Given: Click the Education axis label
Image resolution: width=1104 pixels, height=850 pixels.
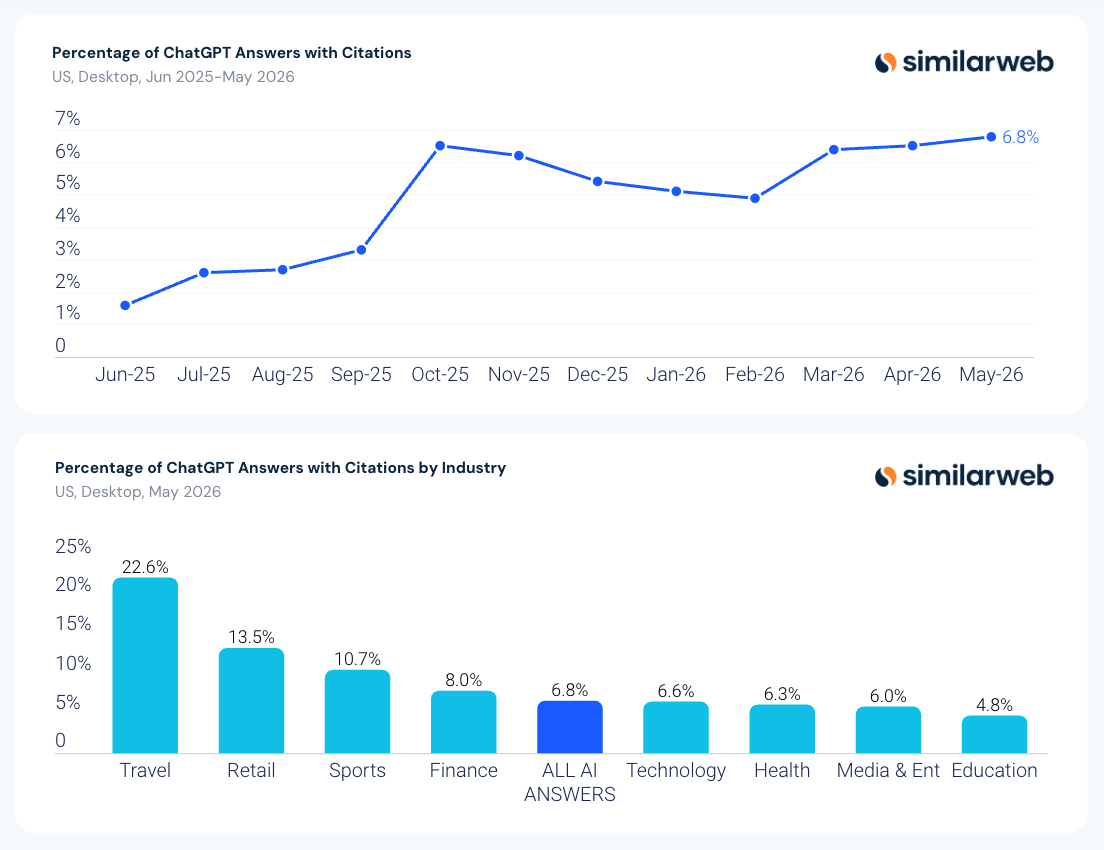Looking at the screenshot, I should tap(994, 770).
